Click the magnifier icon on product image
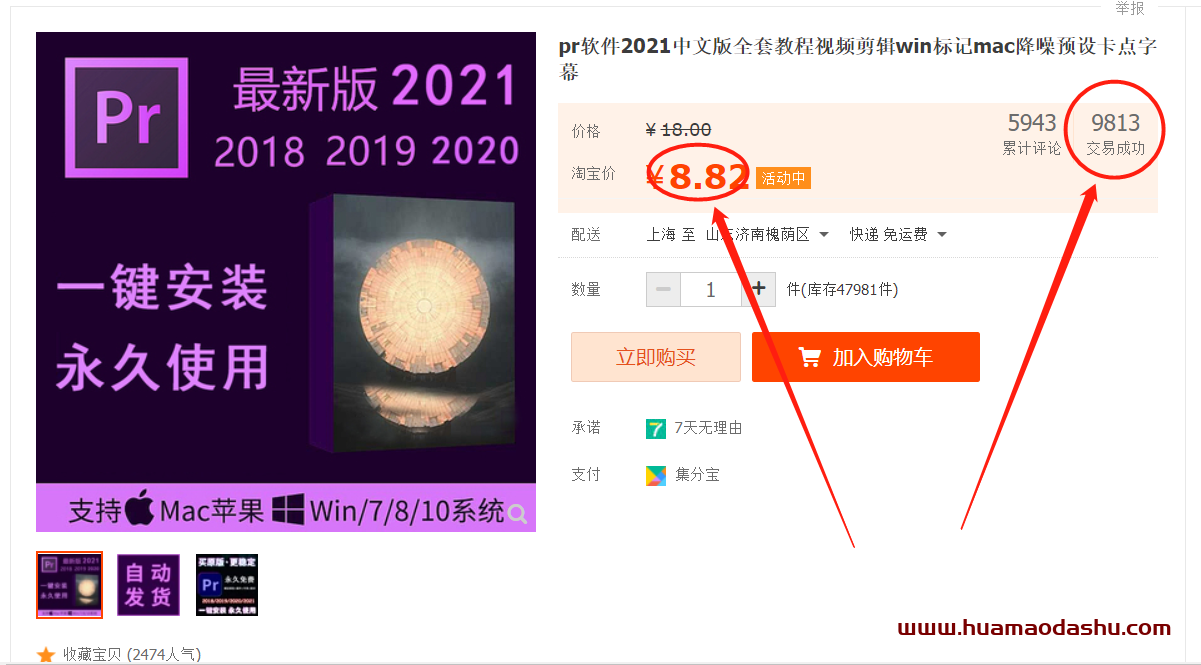Image resolution: width=1201 pixels, height=665 pixels. click(x=517, y=514)
